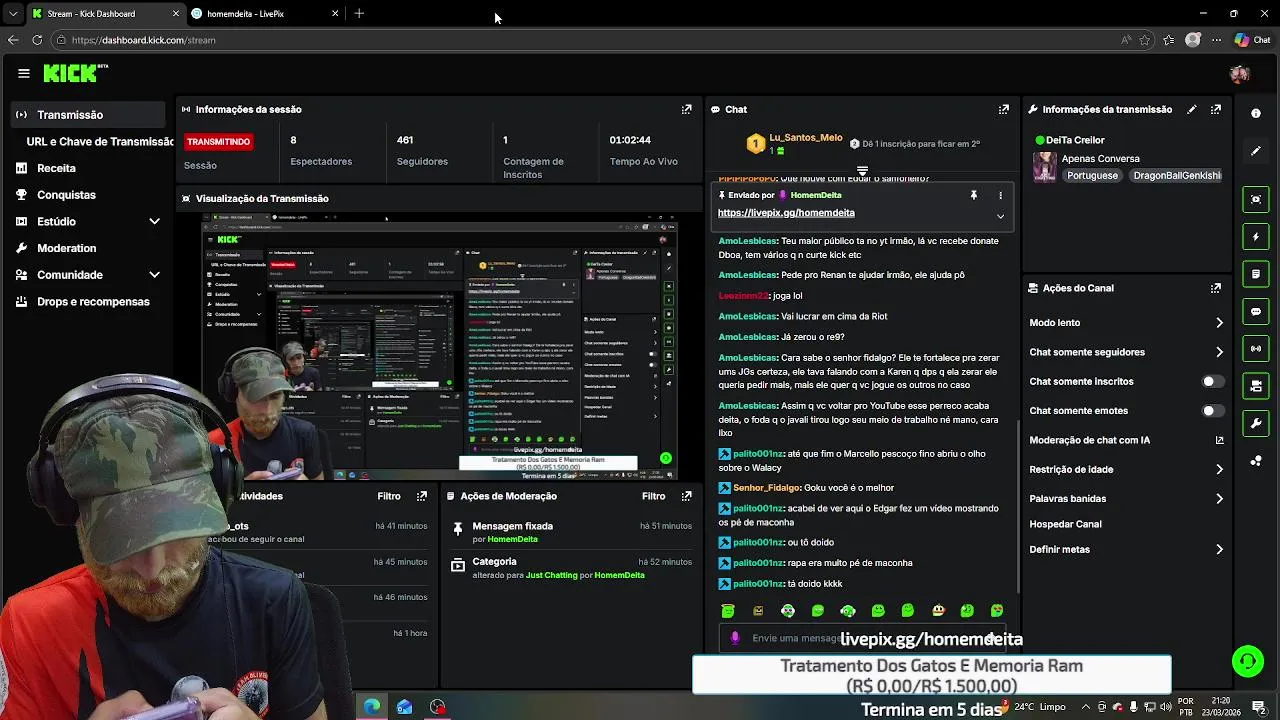Viewport: 1280px width, 720px height.
Task: Edit stream info with the pencil icon
Action: click(1191, 109)
